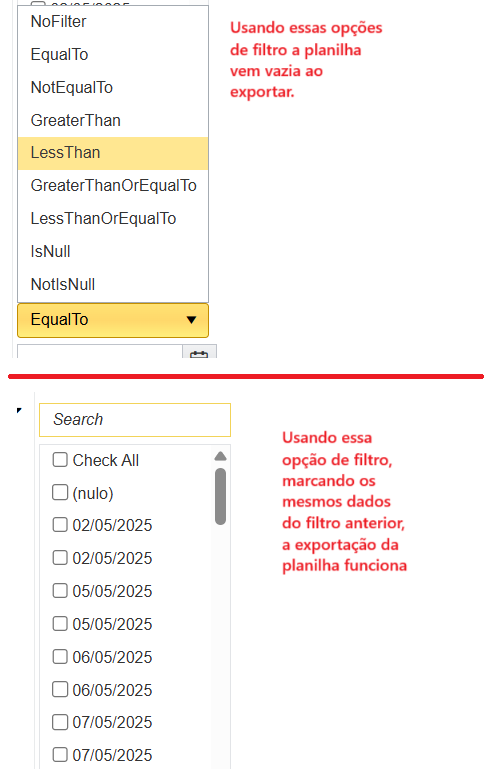This screenshot has width=494, height=772.
Task: Open the calendar date picker icon
Action: (199, 353)
